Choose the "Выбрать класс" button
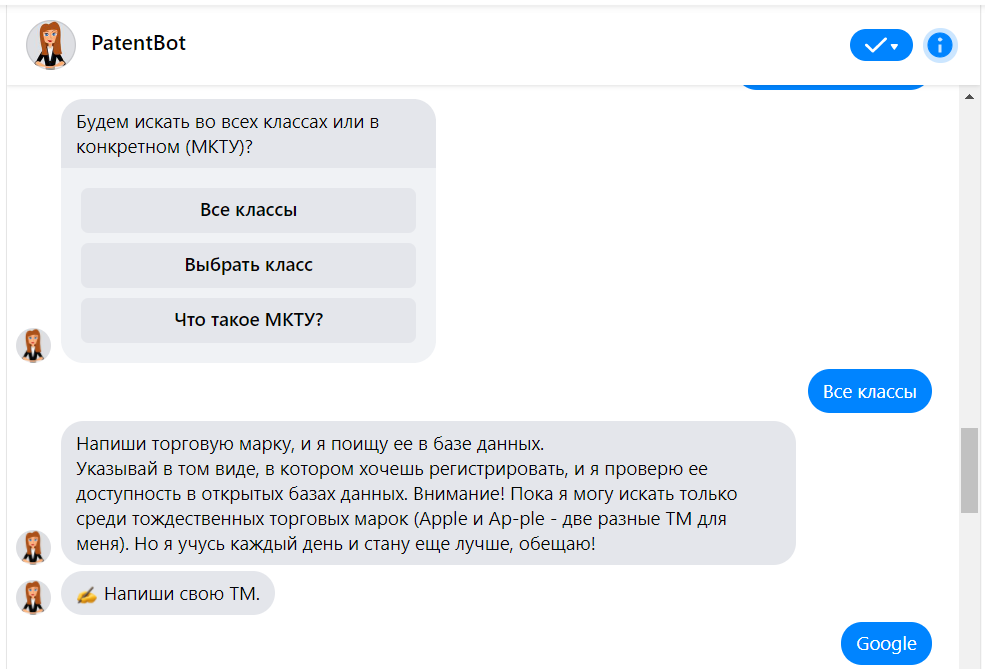Image resolution: width=985 pixels, height=669 pixels. [x=248, y=265]
